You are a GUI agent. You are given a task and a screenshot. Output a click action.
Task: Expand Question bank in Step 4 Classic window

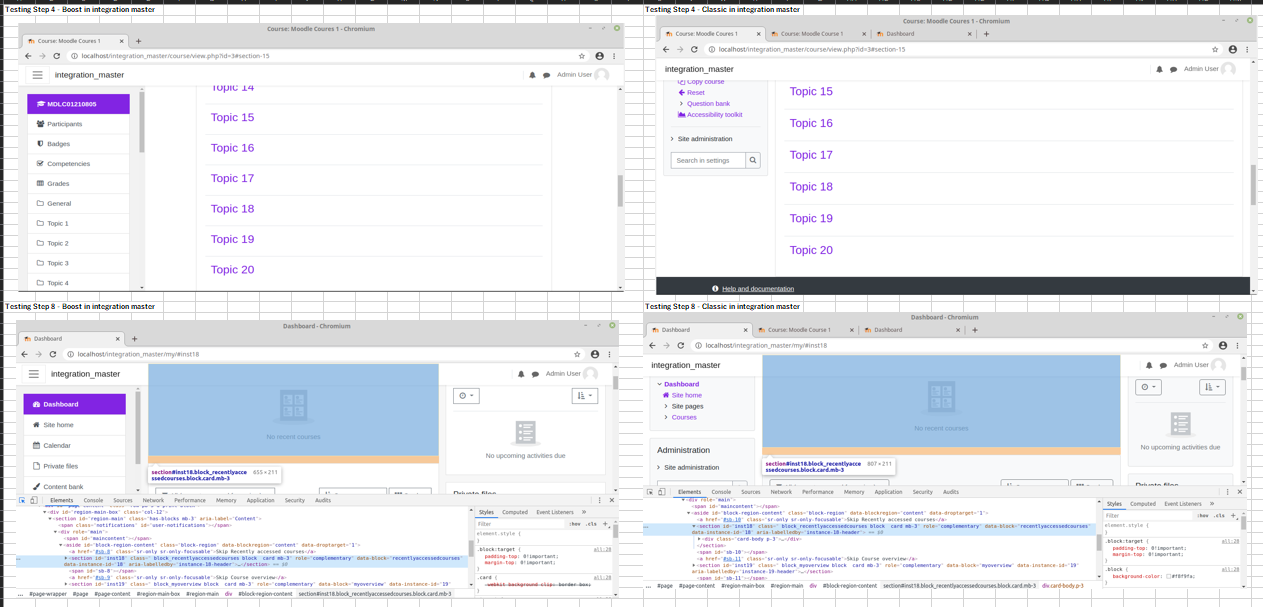(682, 104)
